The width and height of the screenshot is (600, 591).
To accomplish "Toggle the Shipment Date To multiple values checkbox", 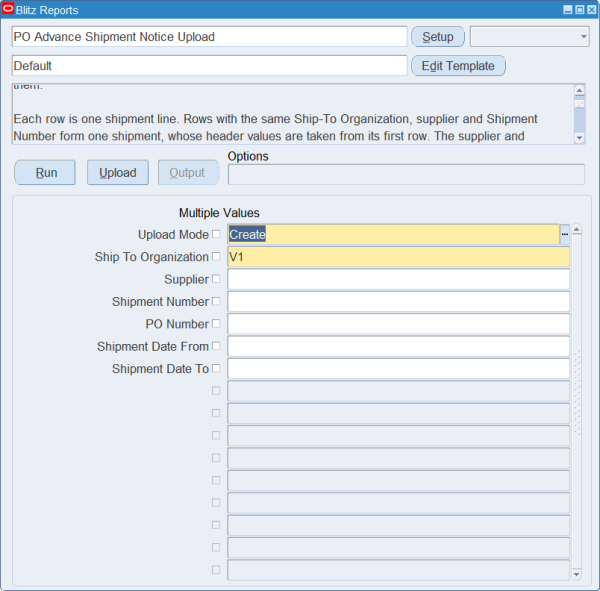I will pos(216,368).
